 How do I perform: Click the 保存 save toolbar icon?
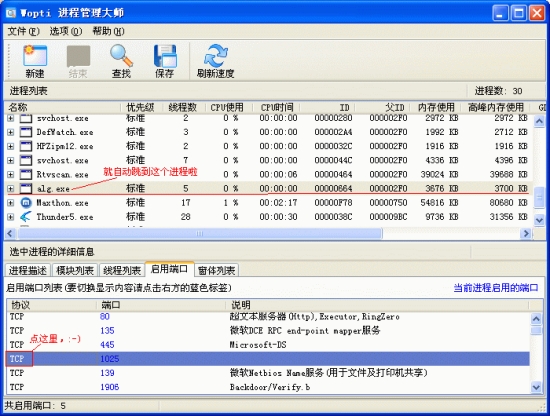click(165, 55)
